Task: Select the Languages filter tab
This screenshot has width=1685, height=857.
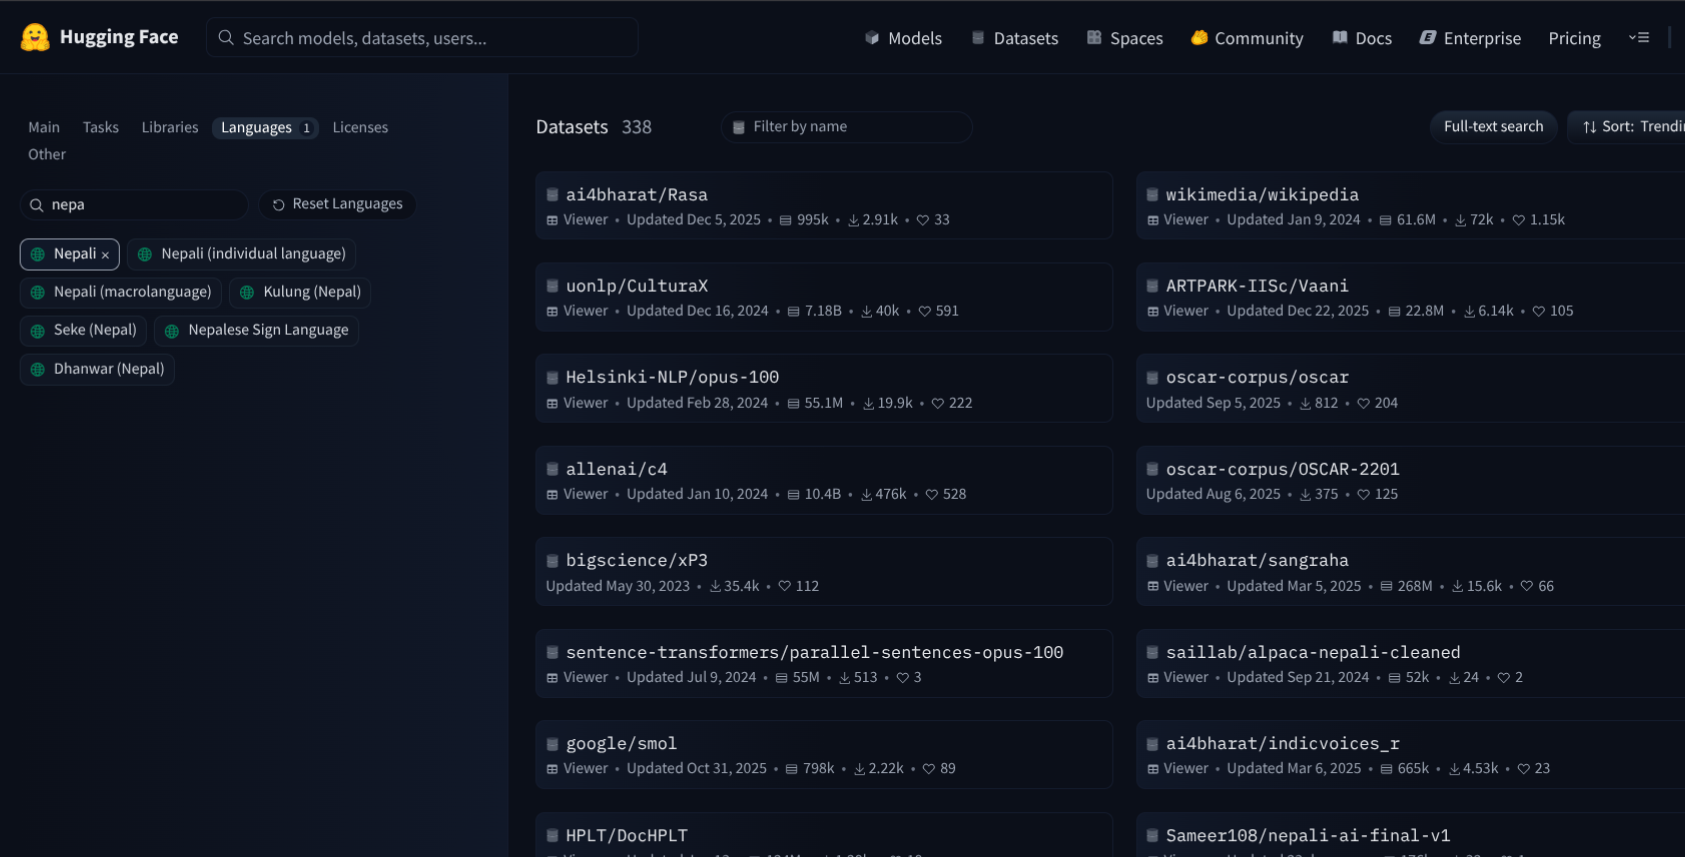Action: click(x=265, y=127)
